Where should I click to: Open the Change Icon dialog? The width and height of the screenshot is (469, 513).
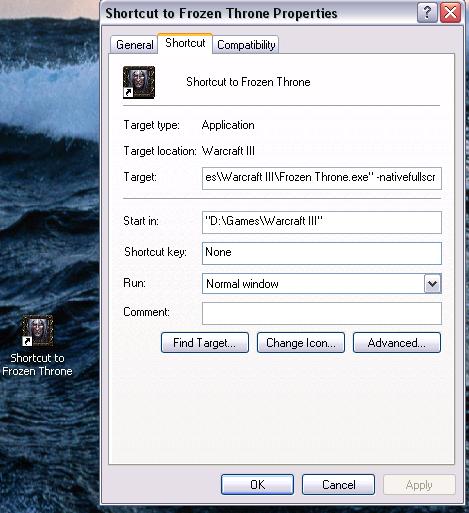(x=301, y=343)
